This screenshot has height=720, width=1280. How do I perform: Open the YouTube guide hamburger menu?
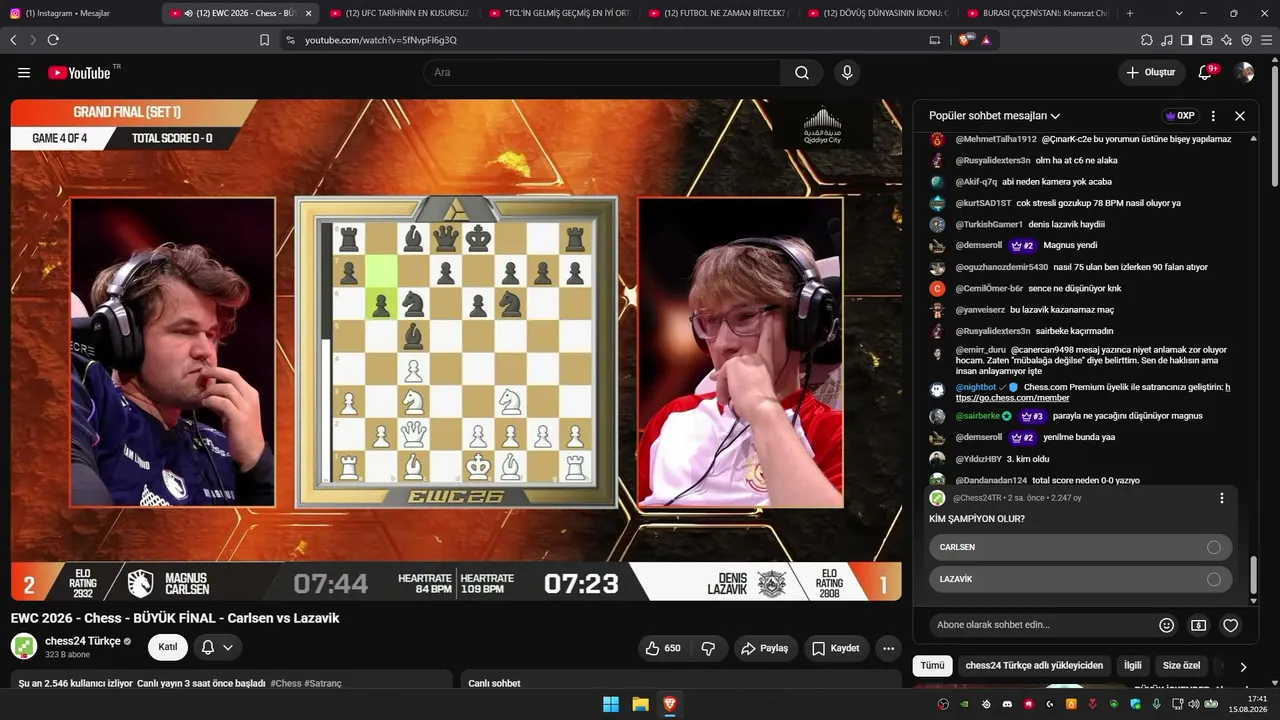click(24, 73)
